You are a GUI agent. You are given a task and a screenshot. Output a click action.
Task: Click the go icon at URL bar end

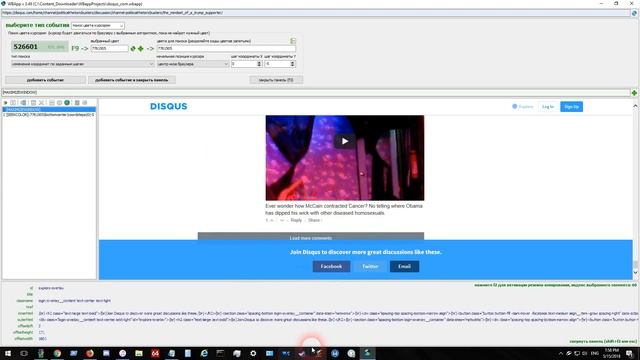point(634,13)
